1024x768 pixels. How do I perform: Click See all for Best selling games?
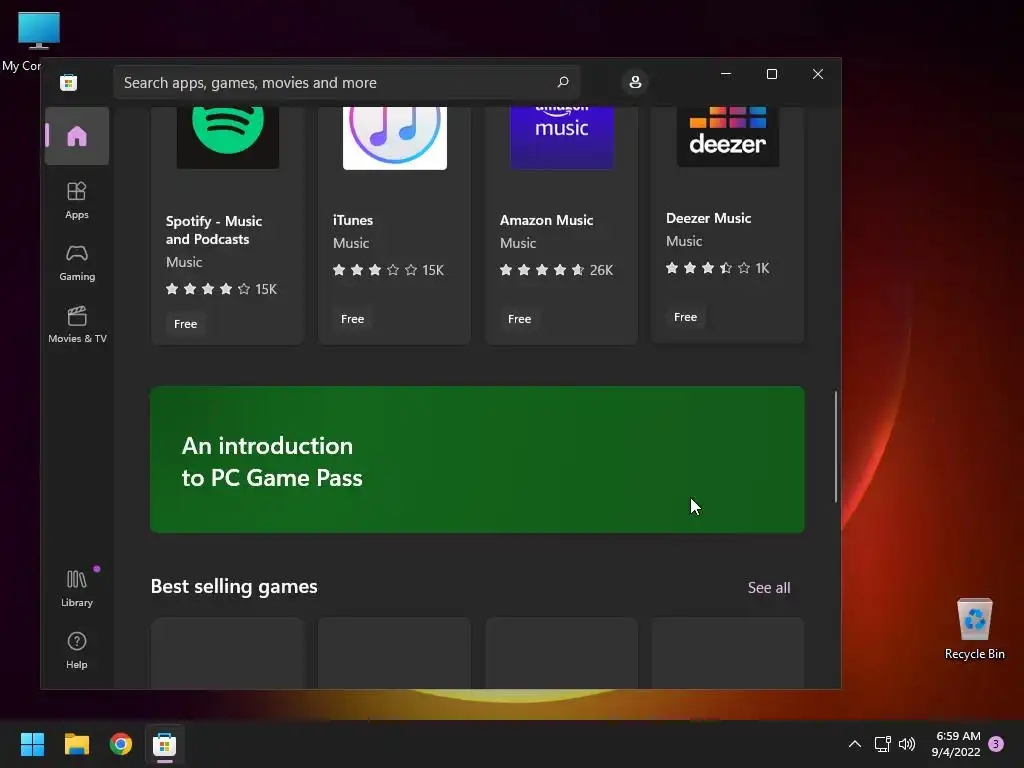click(769, 588)
